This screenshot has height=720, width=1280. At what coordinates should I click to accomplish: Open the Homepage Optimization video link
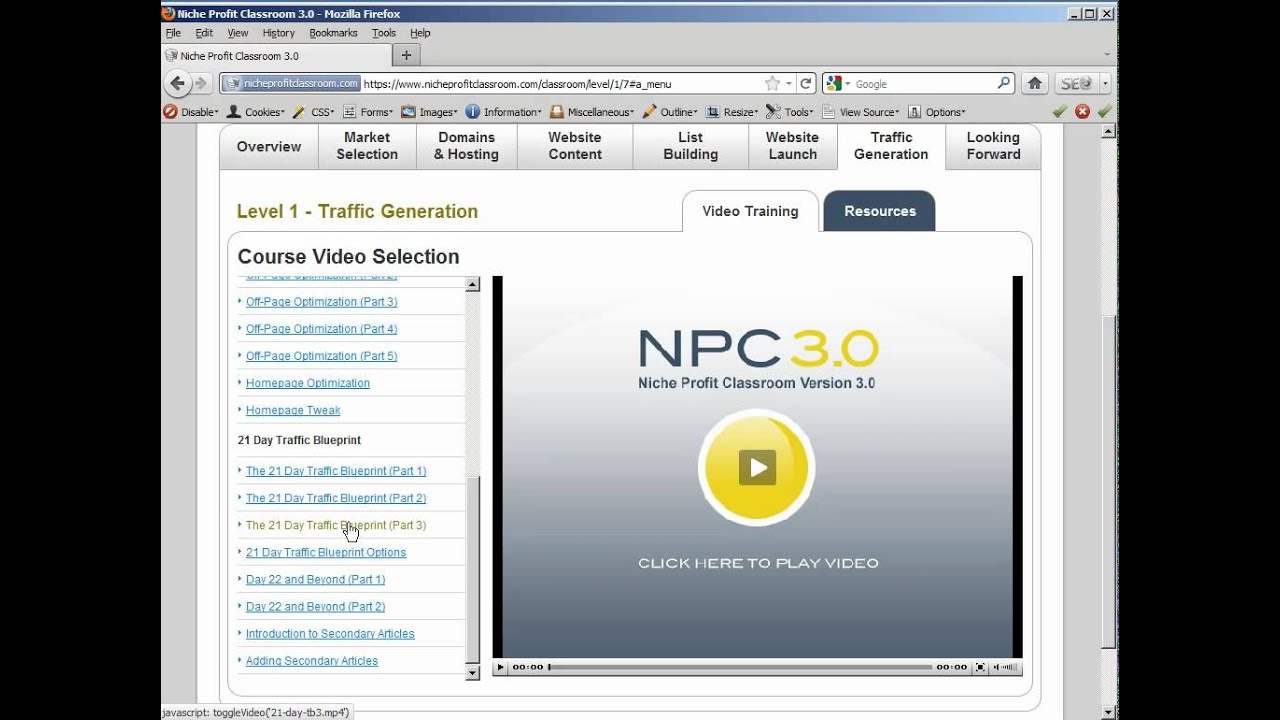tap(308, 383)
